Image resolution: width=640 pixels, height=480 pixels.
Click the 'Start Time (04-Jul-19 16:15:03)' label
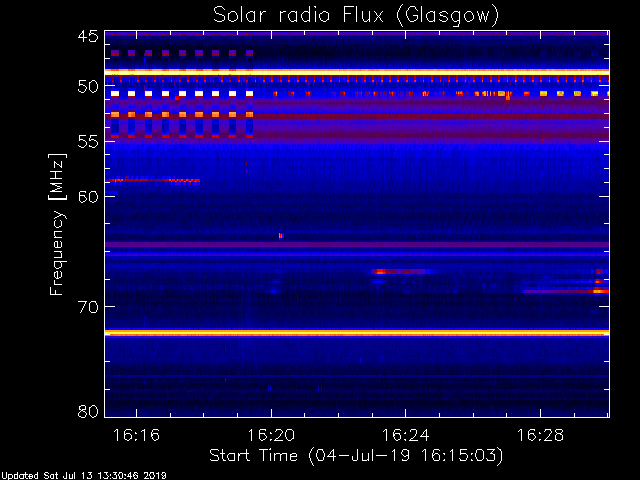(356, 455)
